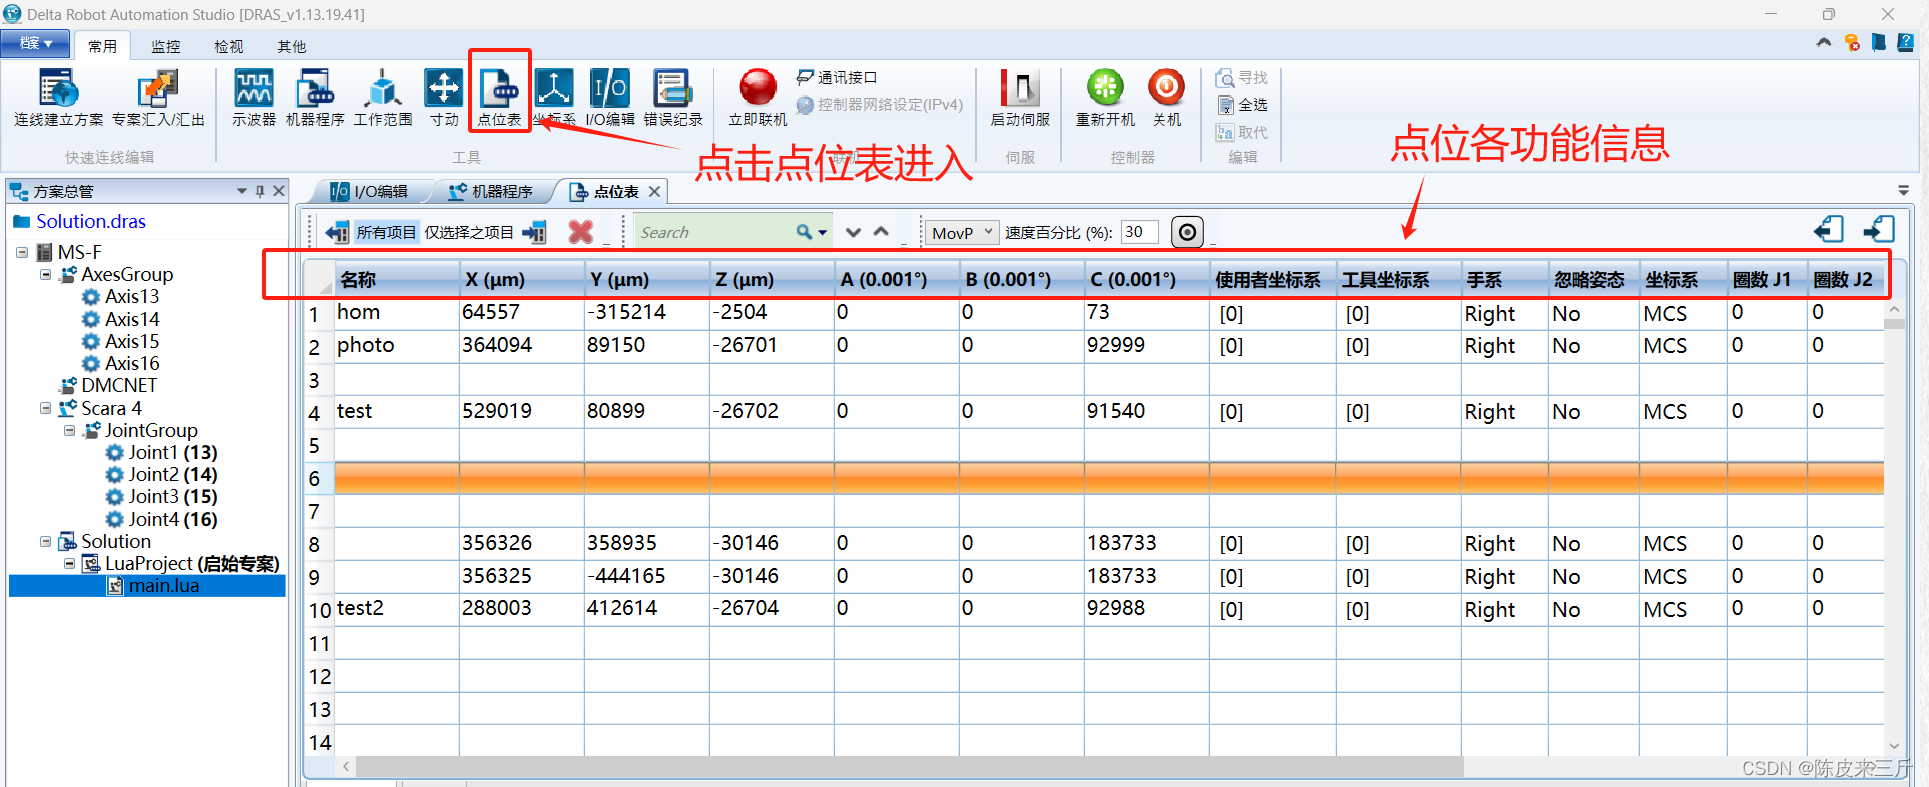
Task: Click the Search input field
Action: [715, 232]
